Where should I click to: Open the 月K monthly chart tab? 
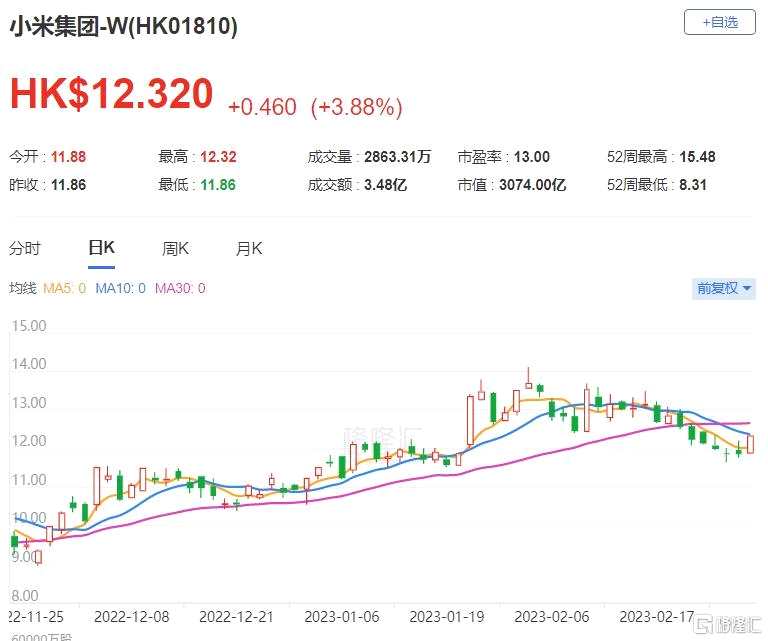click(x=249, y=248)
